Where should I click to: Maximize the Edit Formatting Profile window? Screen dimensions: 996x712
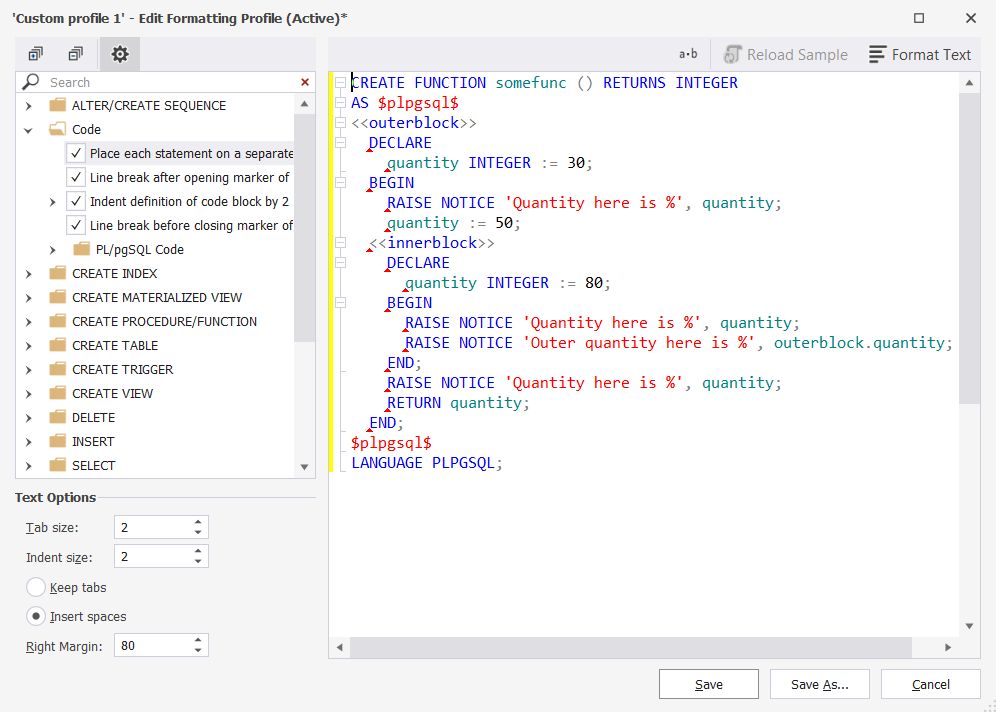919,18
